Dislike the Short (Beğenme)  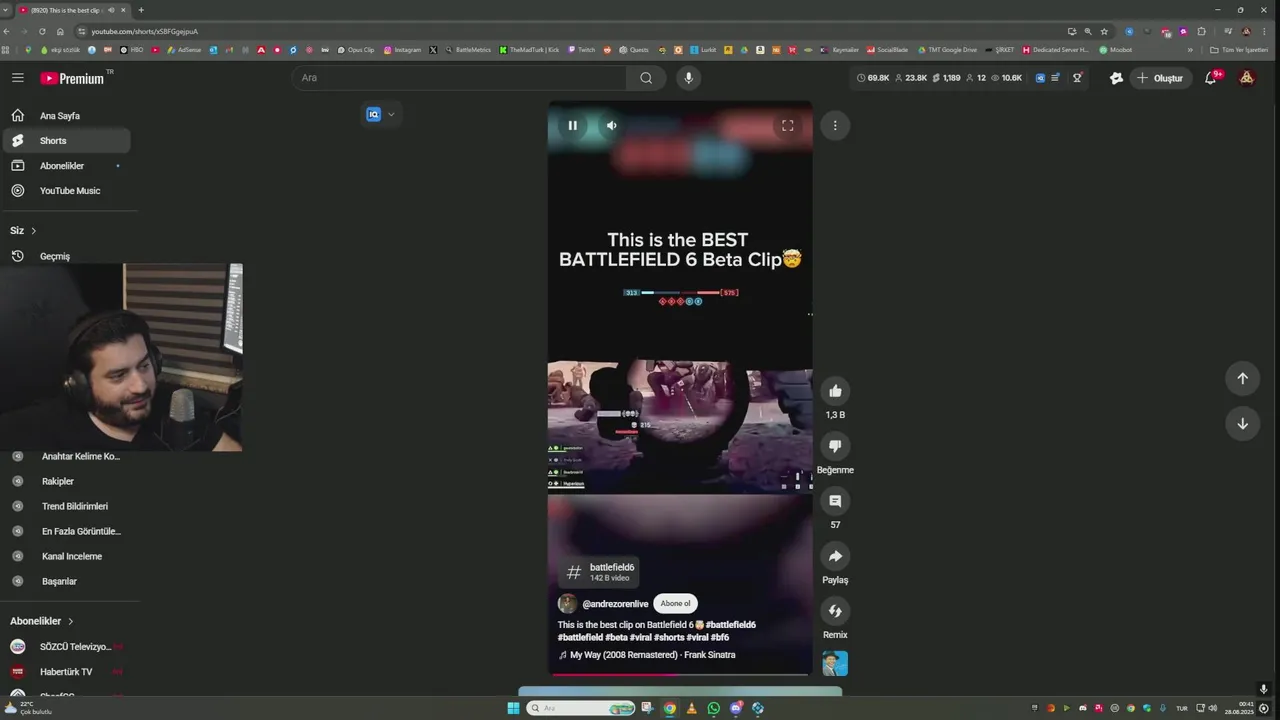835,446
